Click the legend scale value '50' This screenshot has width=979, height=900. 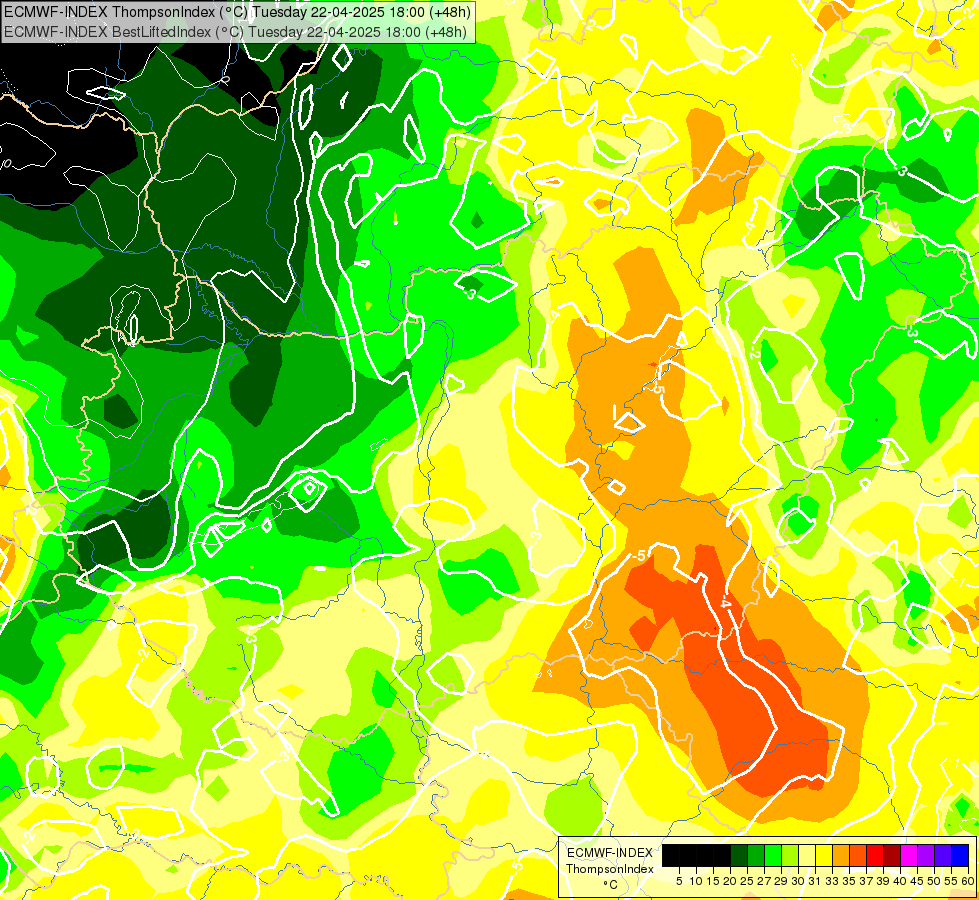[x=934, y=881]
